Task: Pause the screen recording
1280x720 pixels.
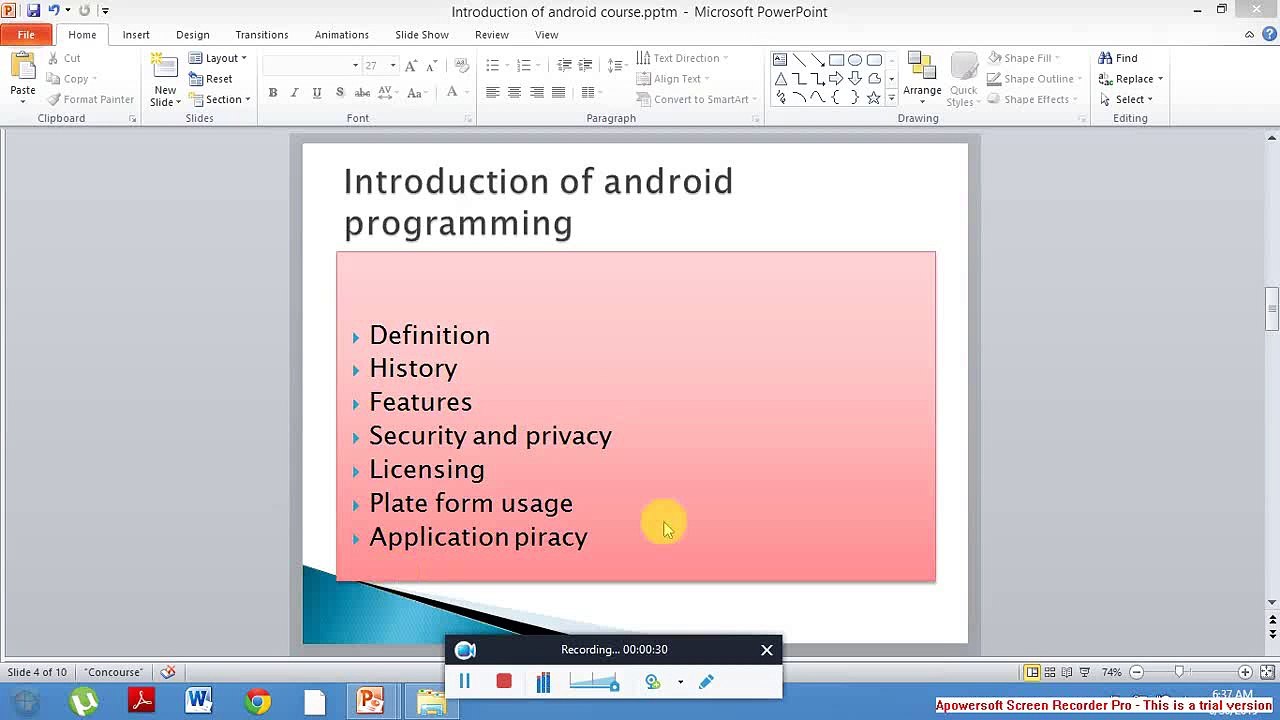Action: [465, 682]
